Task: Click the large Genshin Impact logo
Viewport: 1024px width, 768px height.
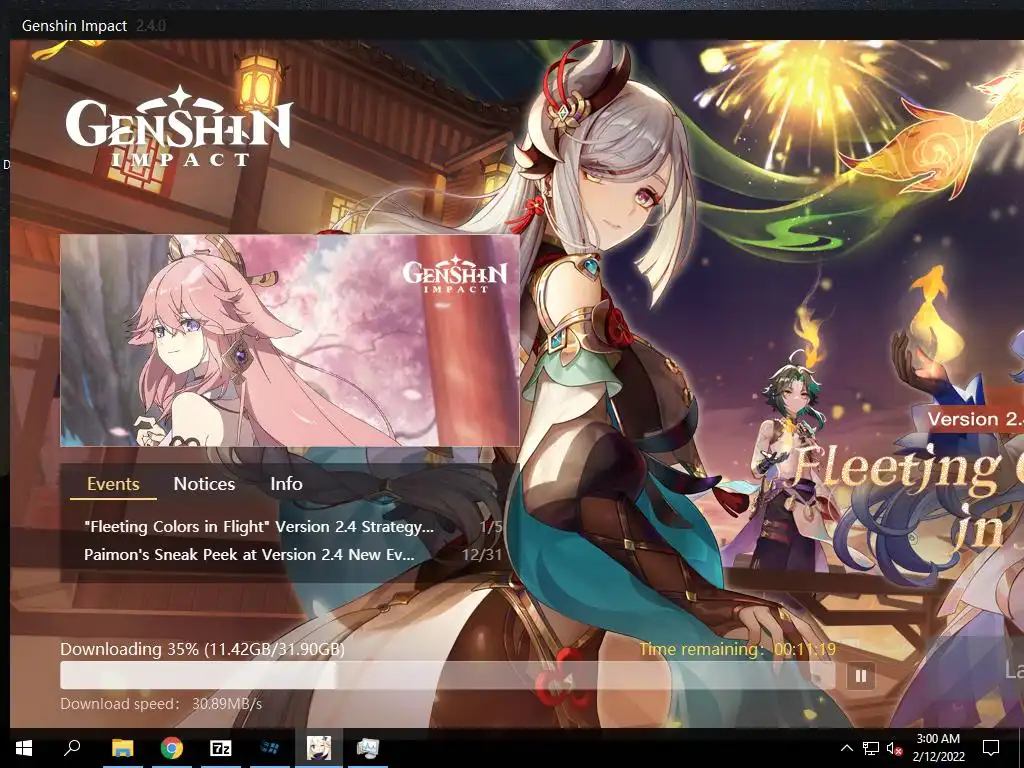Action: pyautogui.click(x=178, y=128)
